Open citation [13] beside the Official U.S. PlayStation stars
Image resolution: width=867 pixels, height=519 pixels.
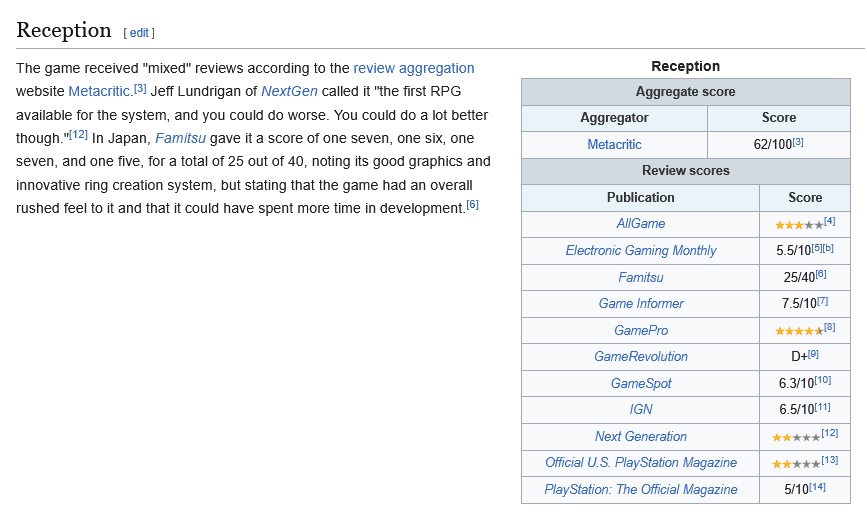coord(829,460)
